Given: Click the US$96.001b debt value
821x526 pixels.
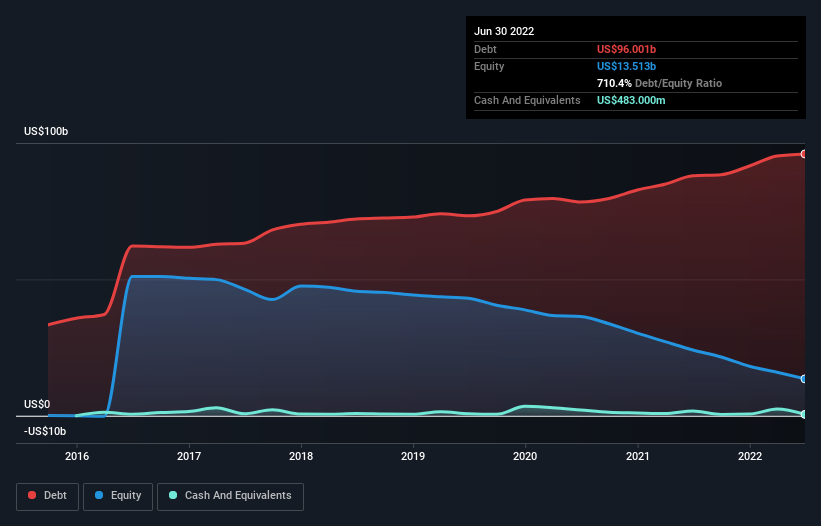Looking at the screenshot, I should pos(626,49).
